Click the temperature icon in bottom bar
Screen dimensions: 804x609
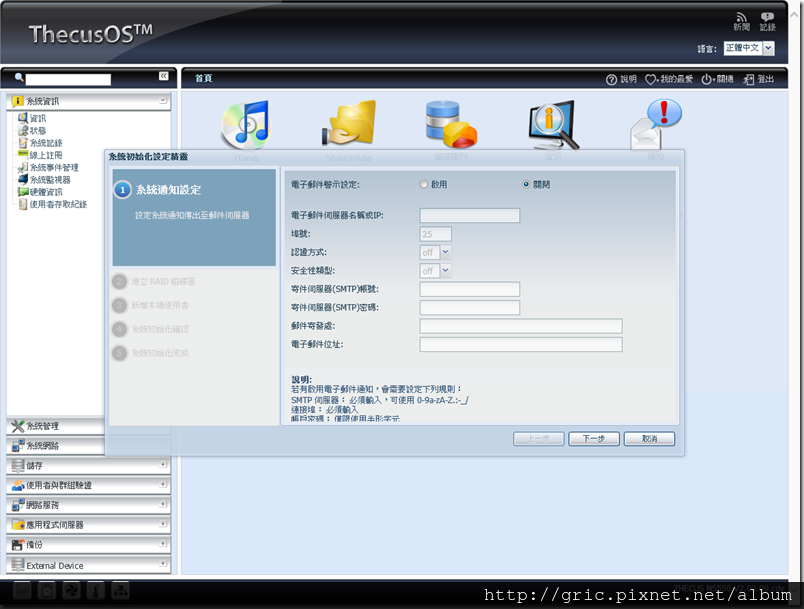96,591
